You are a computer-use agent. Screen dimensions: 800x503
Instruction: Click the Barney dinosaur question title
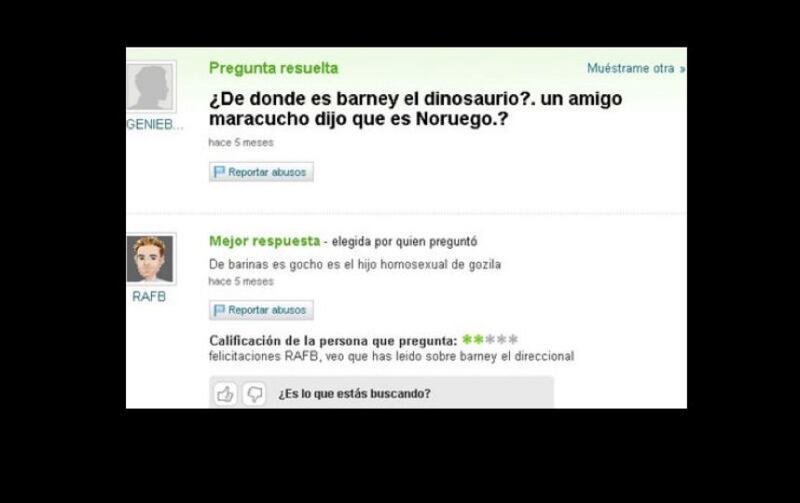click(x=415, y=108)
